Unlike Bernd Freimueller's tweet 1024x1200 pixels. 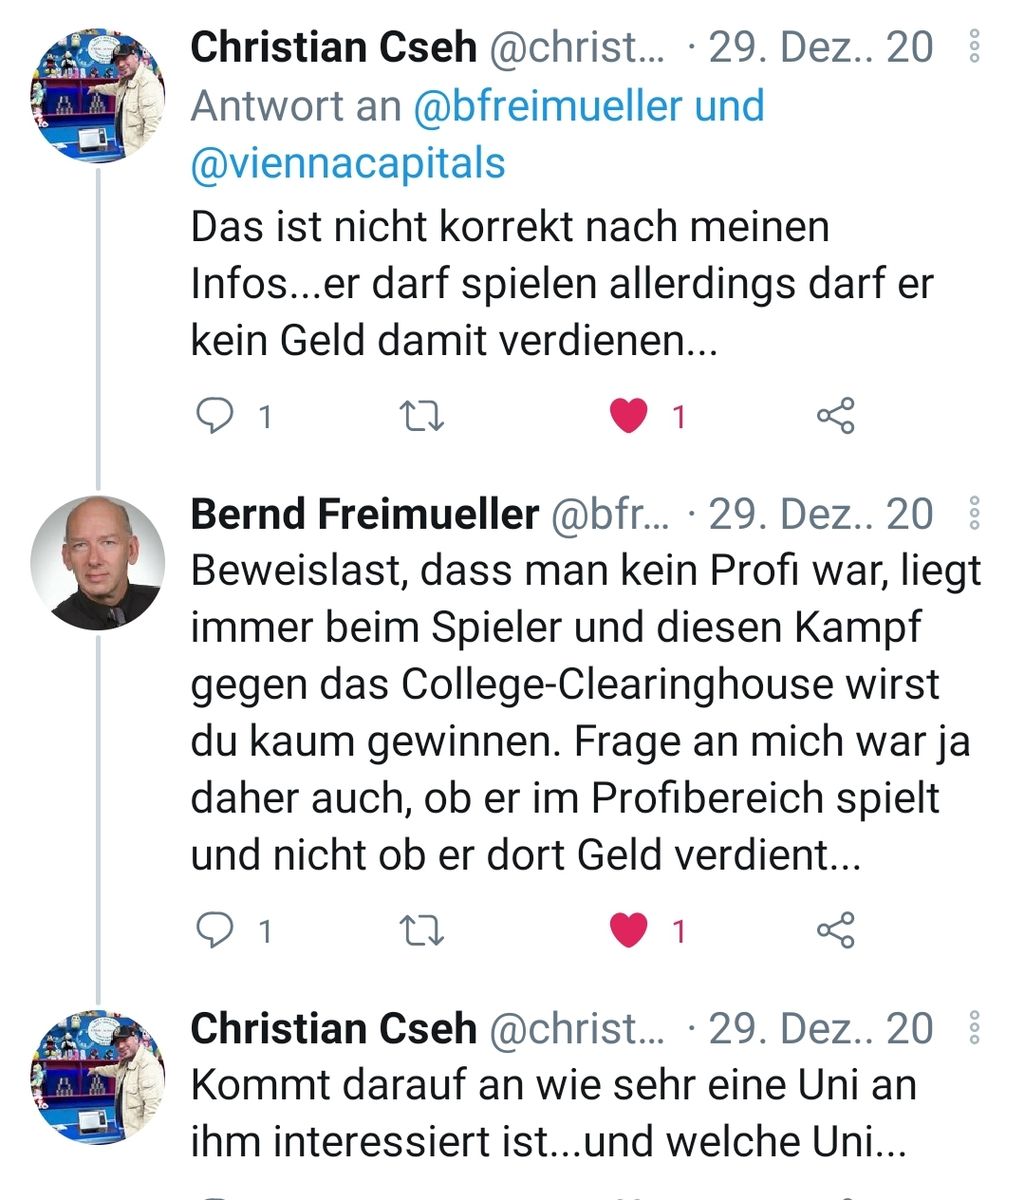[x=629, y=931]
